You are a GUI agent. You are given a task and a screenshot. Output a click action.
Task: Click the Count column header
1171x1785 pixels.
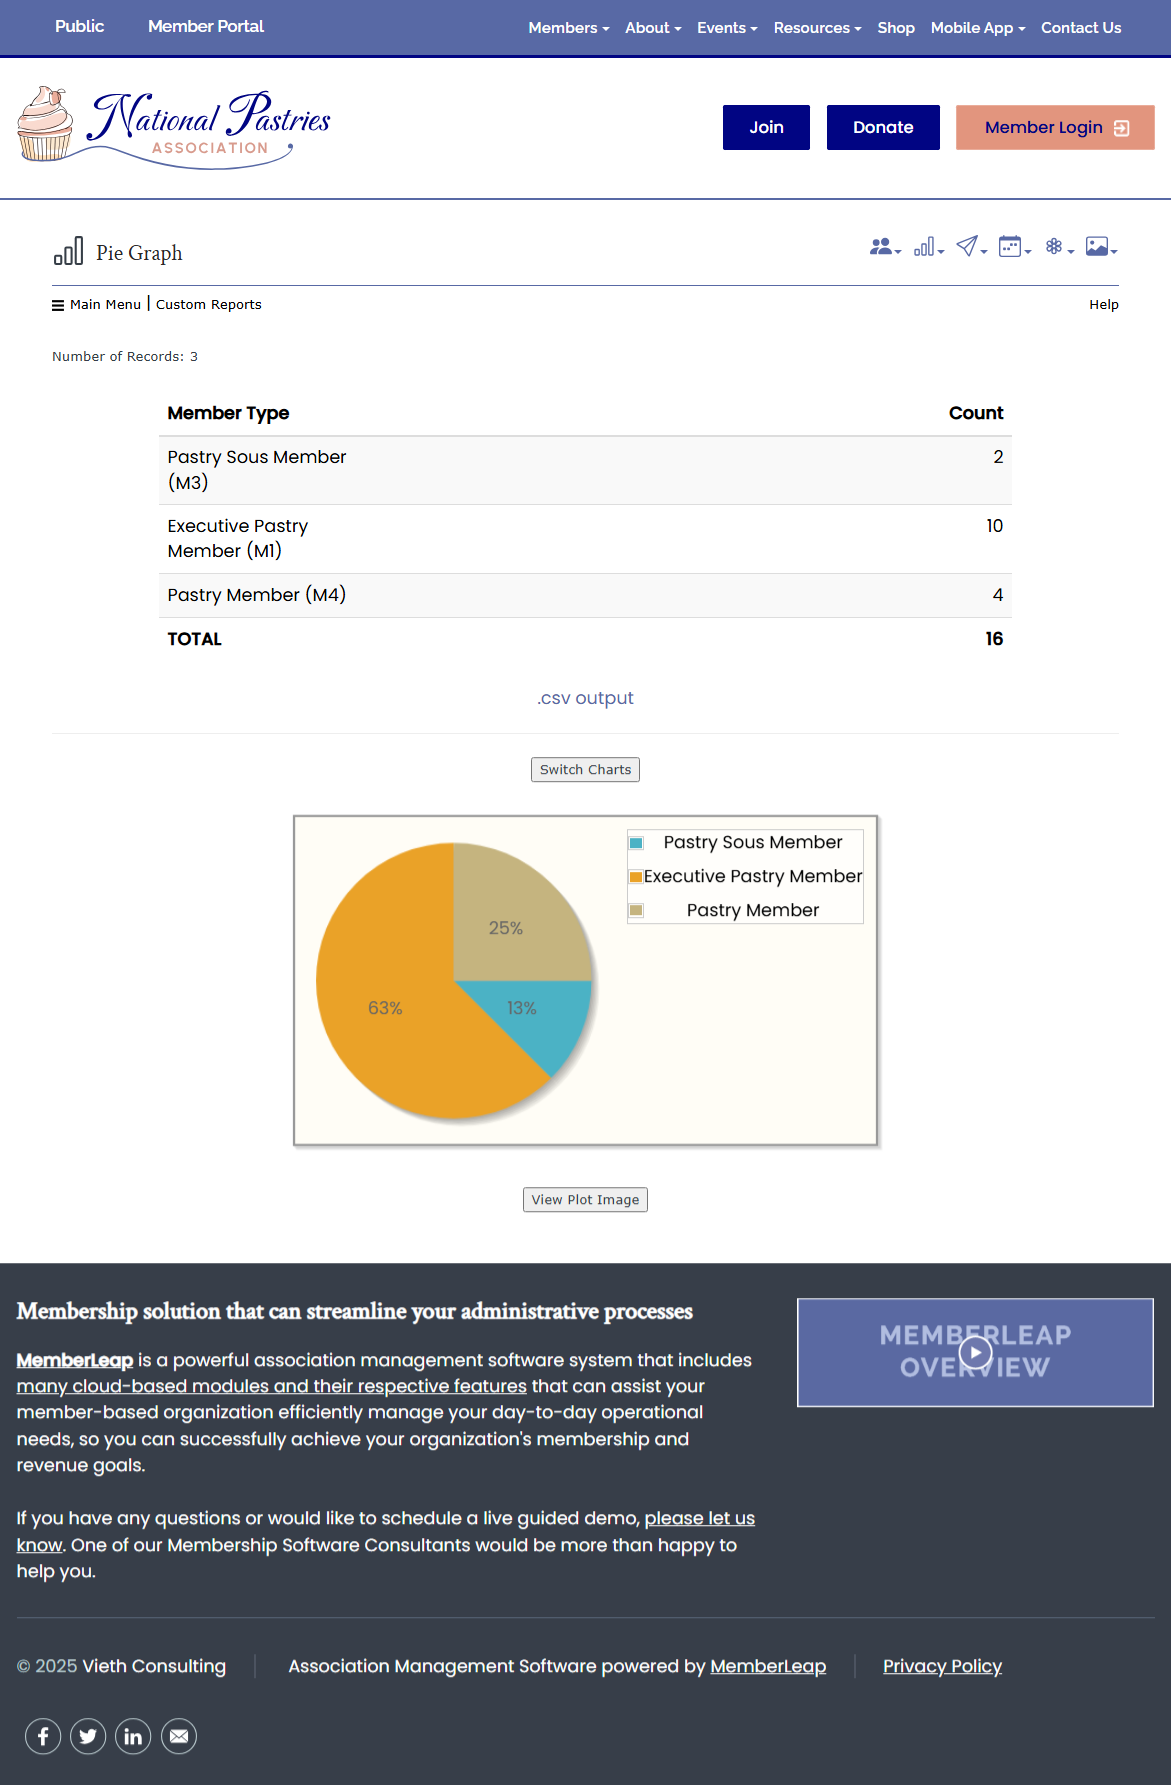pyautogui.click(x=976, y=413)
